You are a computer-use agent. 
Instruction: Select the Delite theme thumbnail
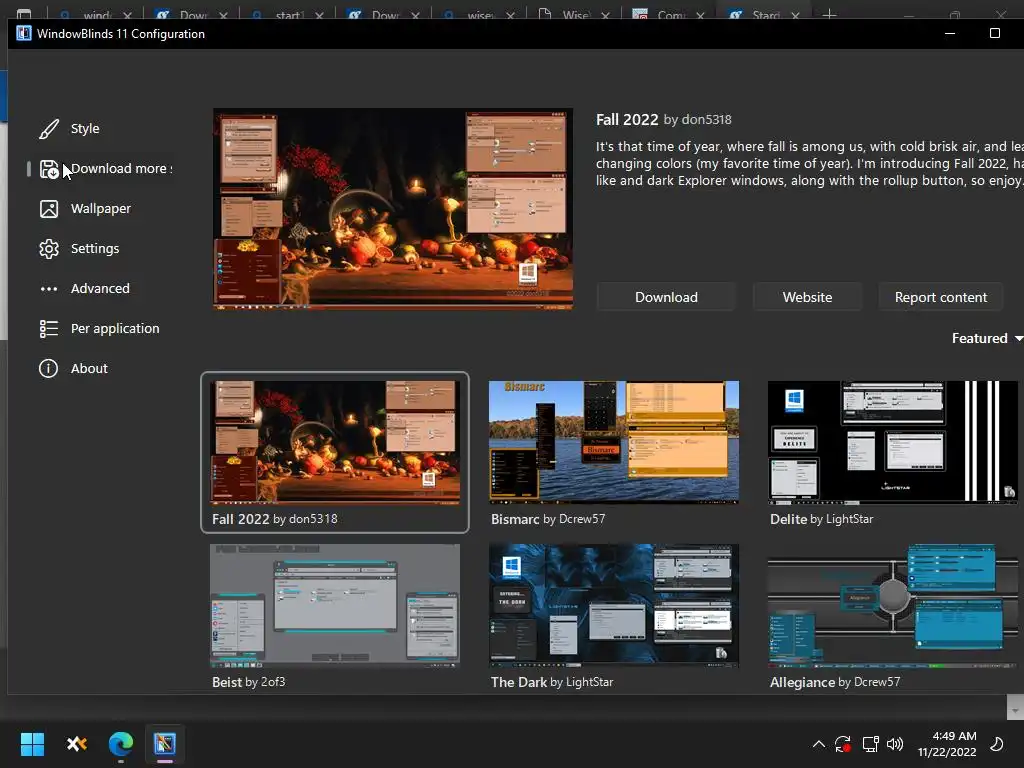tap(893, 442)
